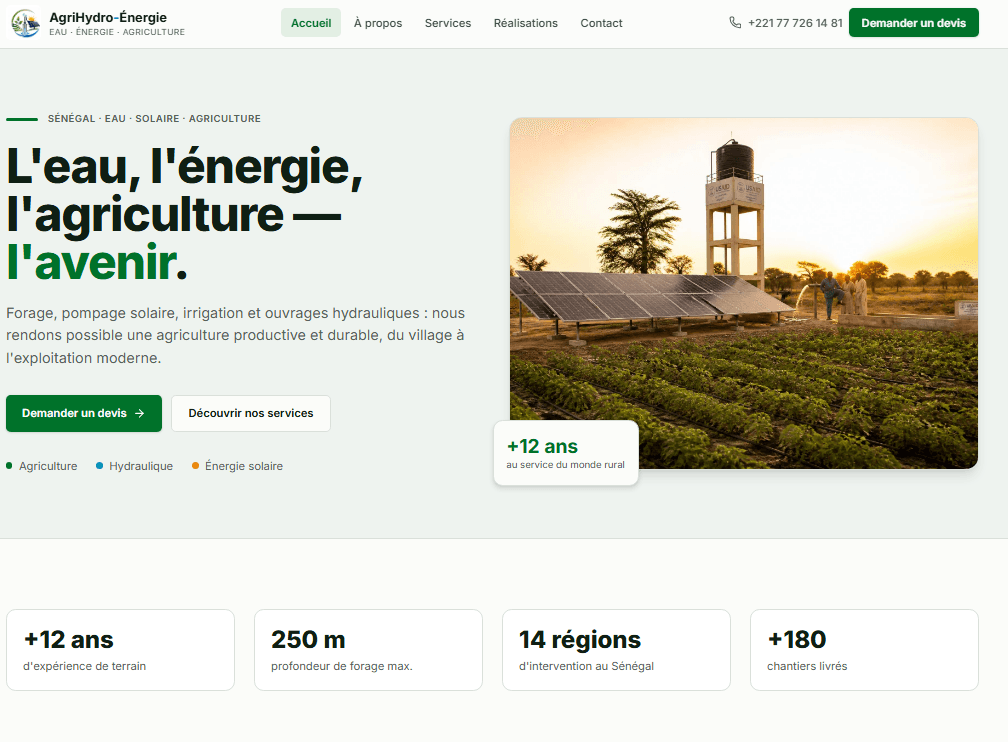Image resolution: width=1008 pixels, height=742 pixels.
Task: Open the Accueil menu item
Action: [311, 23]
